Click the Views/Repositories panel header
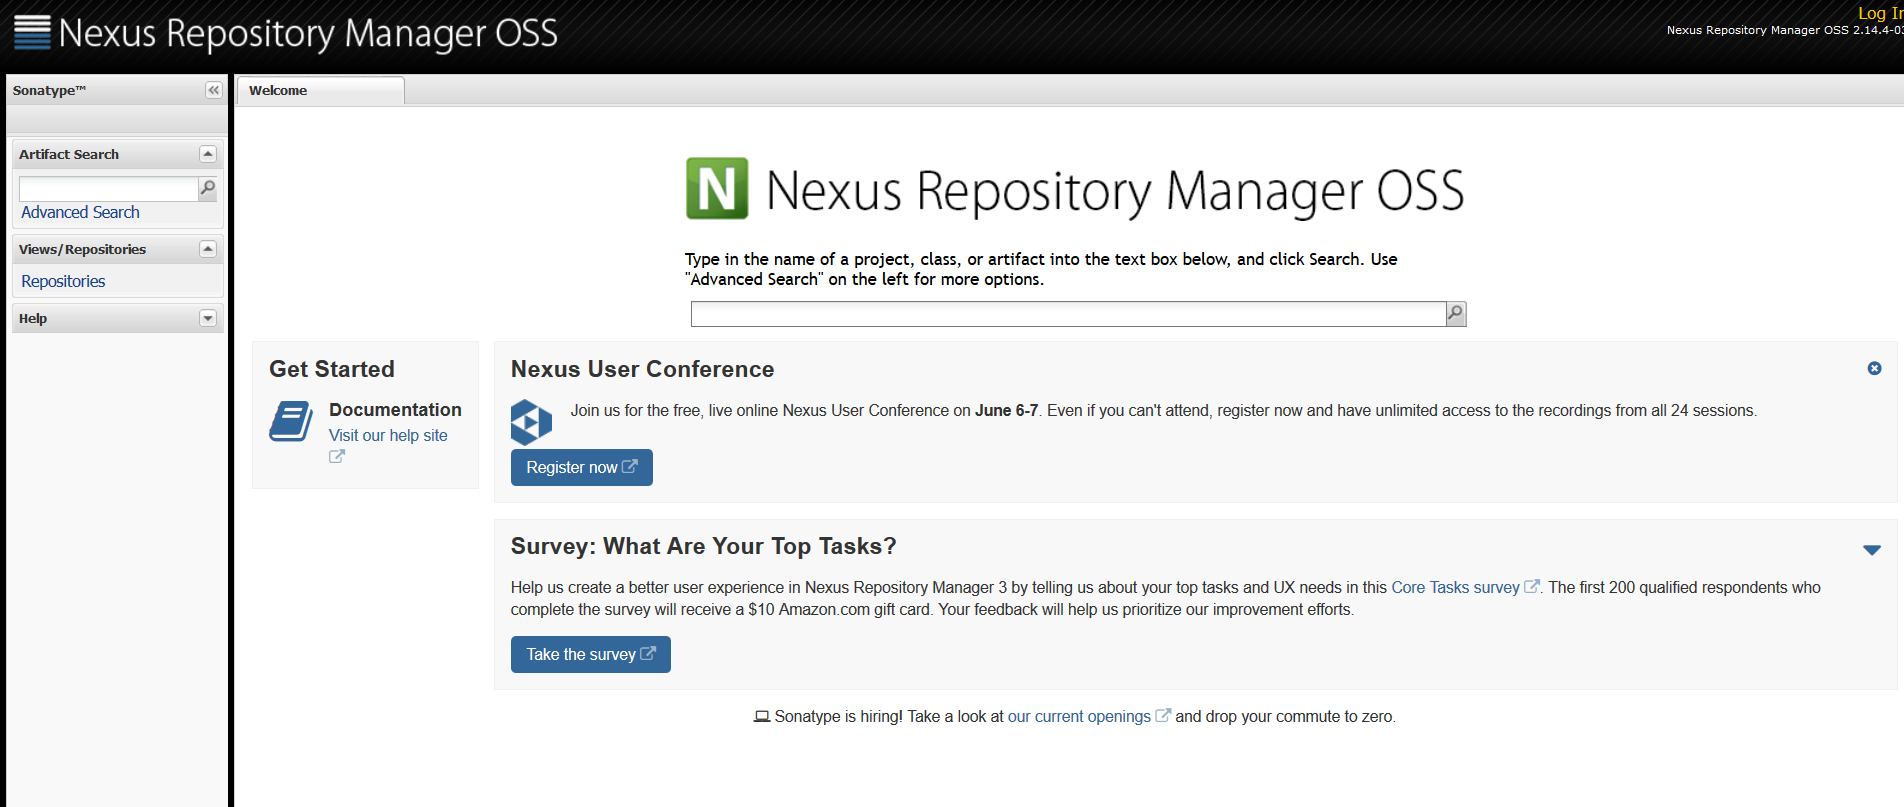Image resolution: width=1904 pixels, height=807 pixels. pyautogui.click(x=118, y=249)
